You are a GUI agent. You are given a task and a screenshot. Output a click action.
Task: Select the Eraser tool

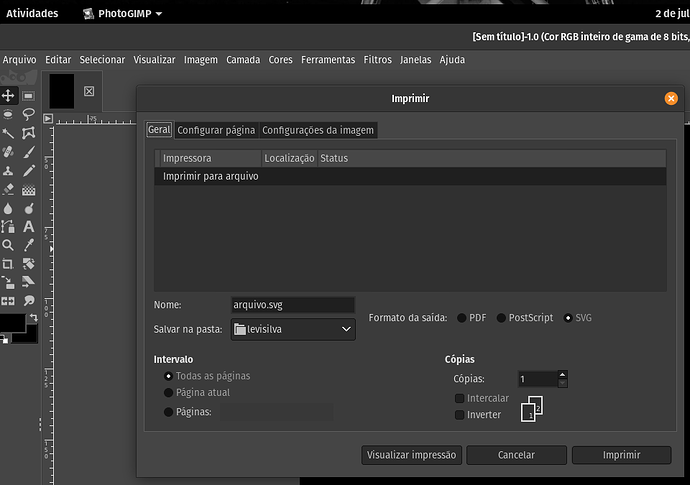(x=8, y=190)
